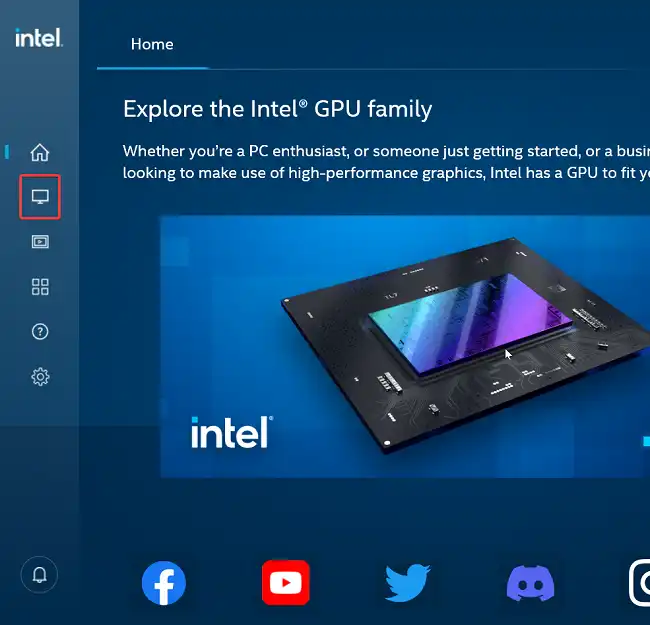Click the Intel logo in the sidebar
650x625 pixels.
pyautogui.click(x=39, y=38)
